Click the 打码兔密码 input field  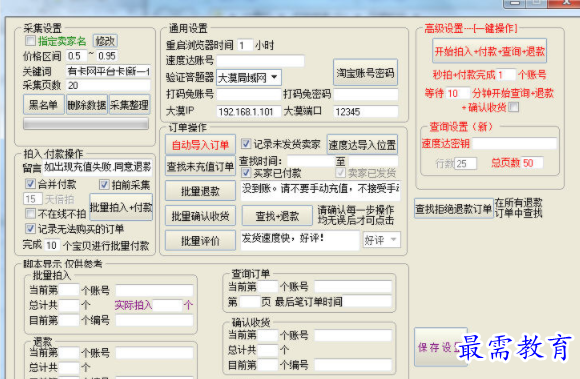[x=366, y=94]
